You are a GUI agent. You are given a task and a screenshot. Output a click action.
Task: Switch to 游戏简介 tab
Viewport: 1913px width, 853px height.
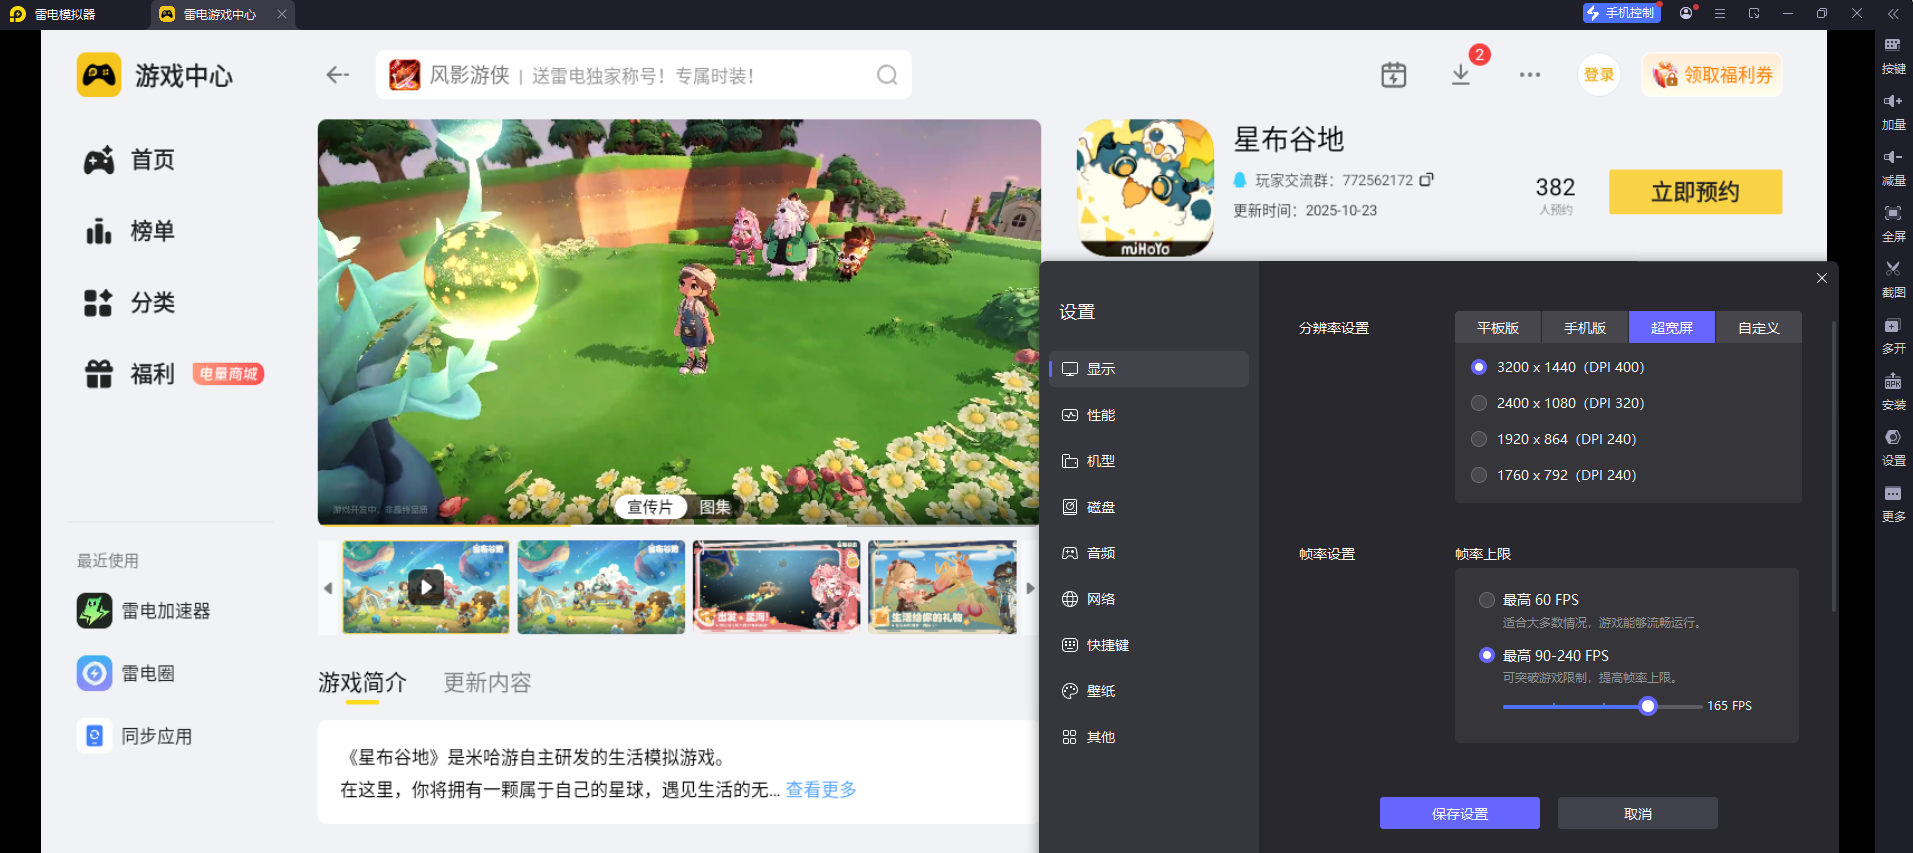tap(362, 683)
